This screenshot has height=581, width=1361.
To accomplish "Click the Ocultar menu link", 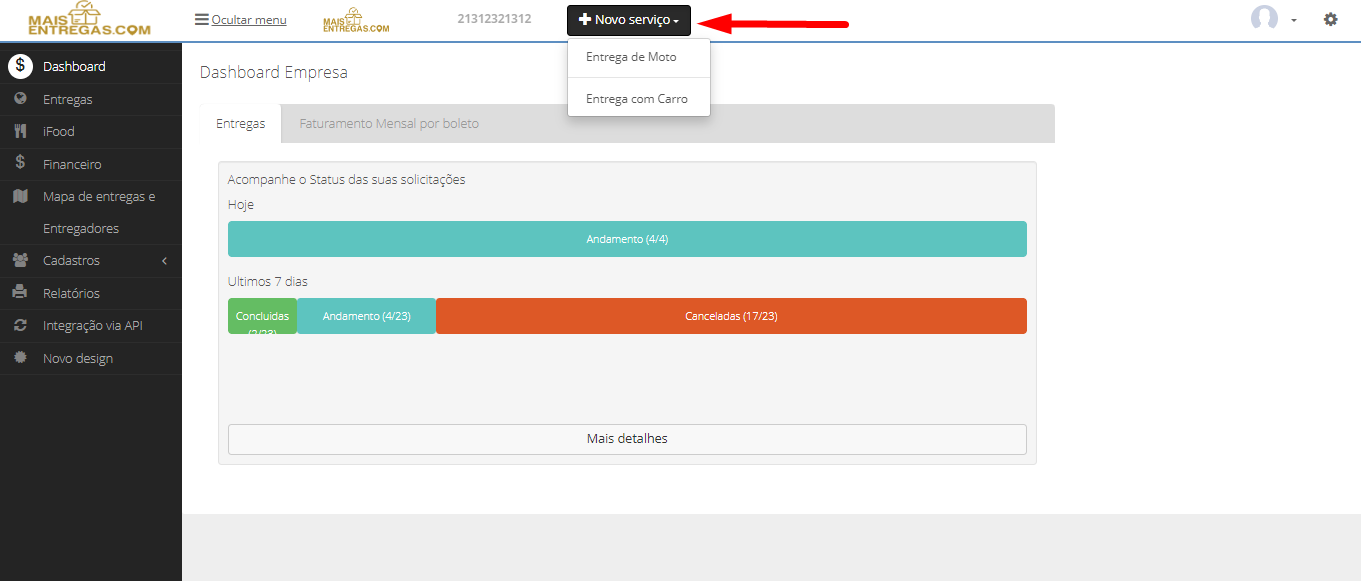I will [249, 20].
